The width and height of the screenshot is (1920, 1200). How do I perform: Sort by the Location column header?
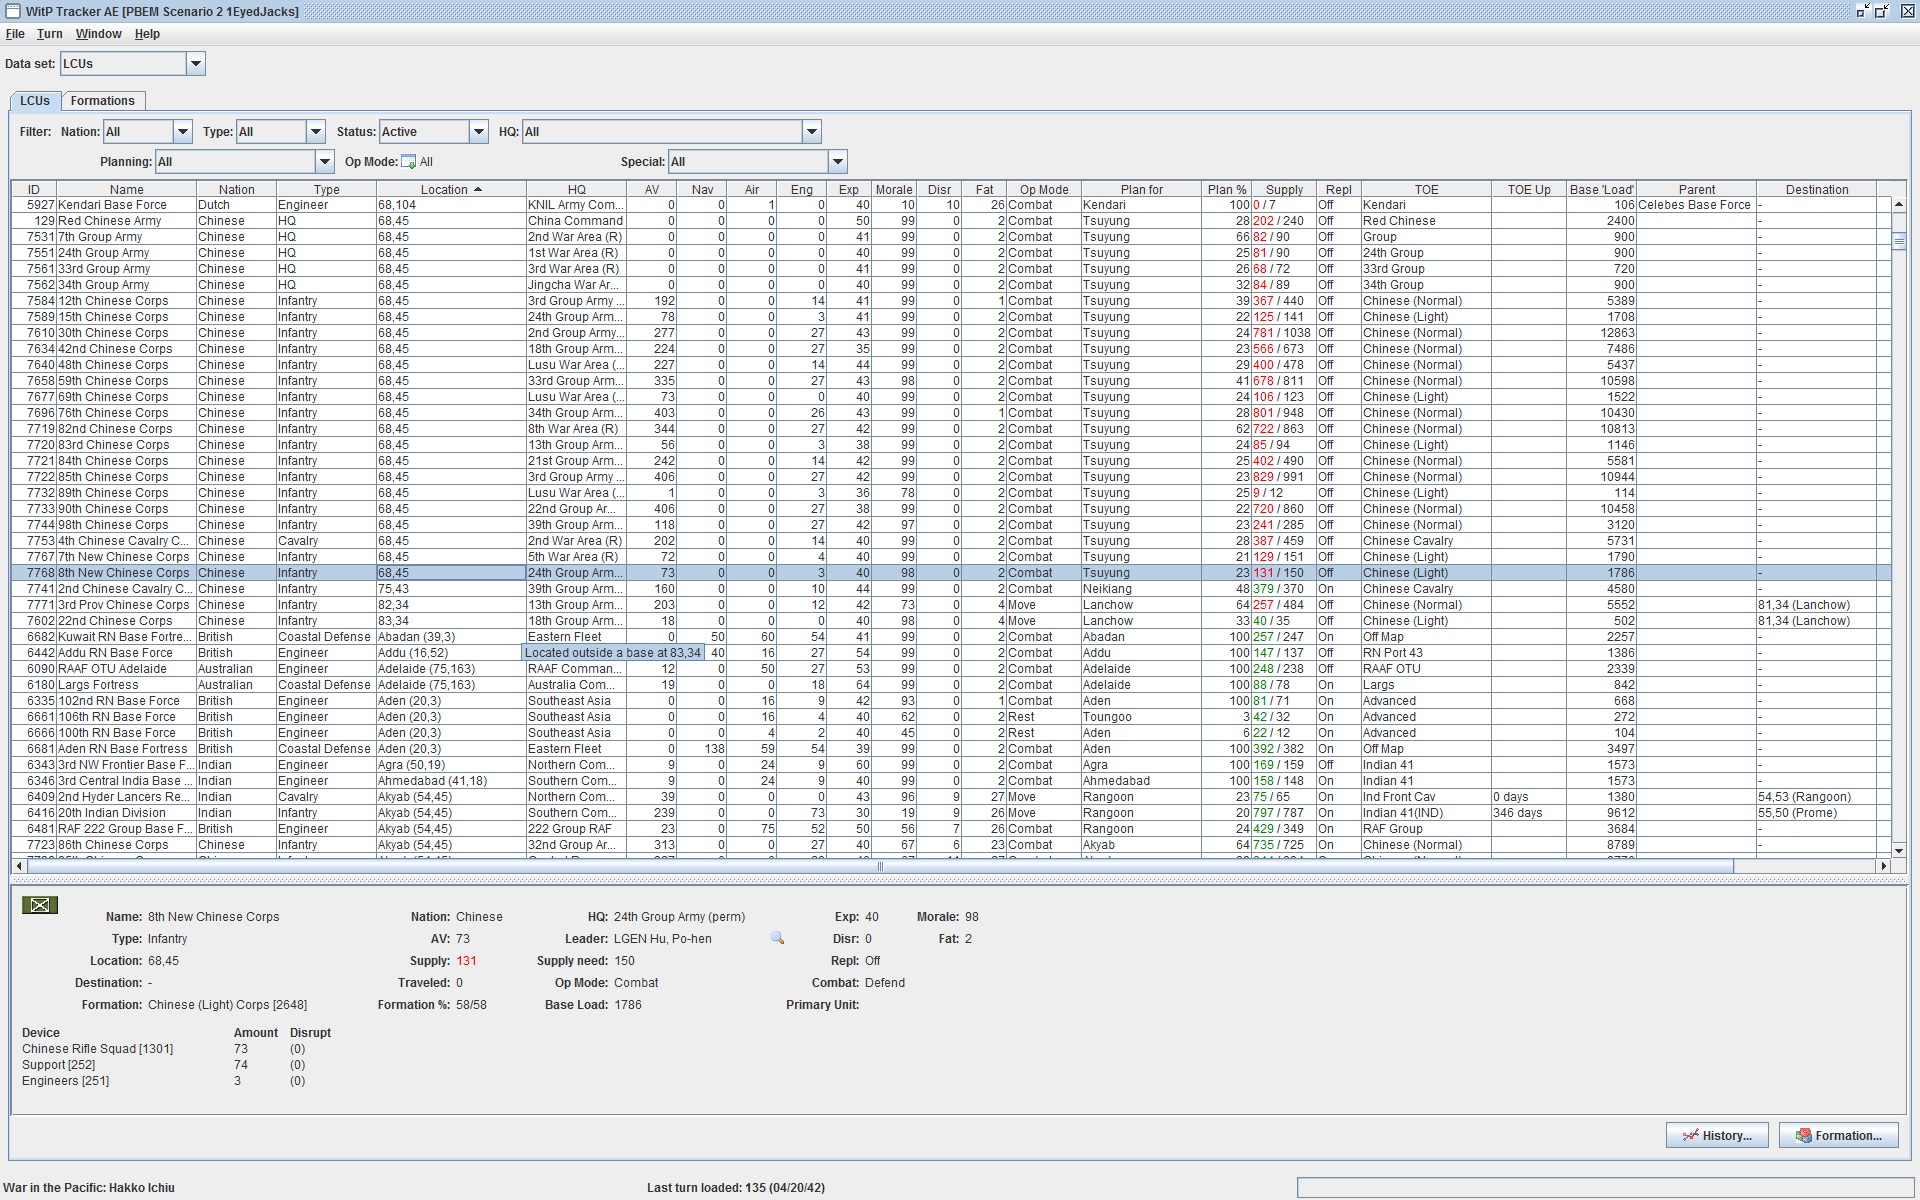(451, 189)
